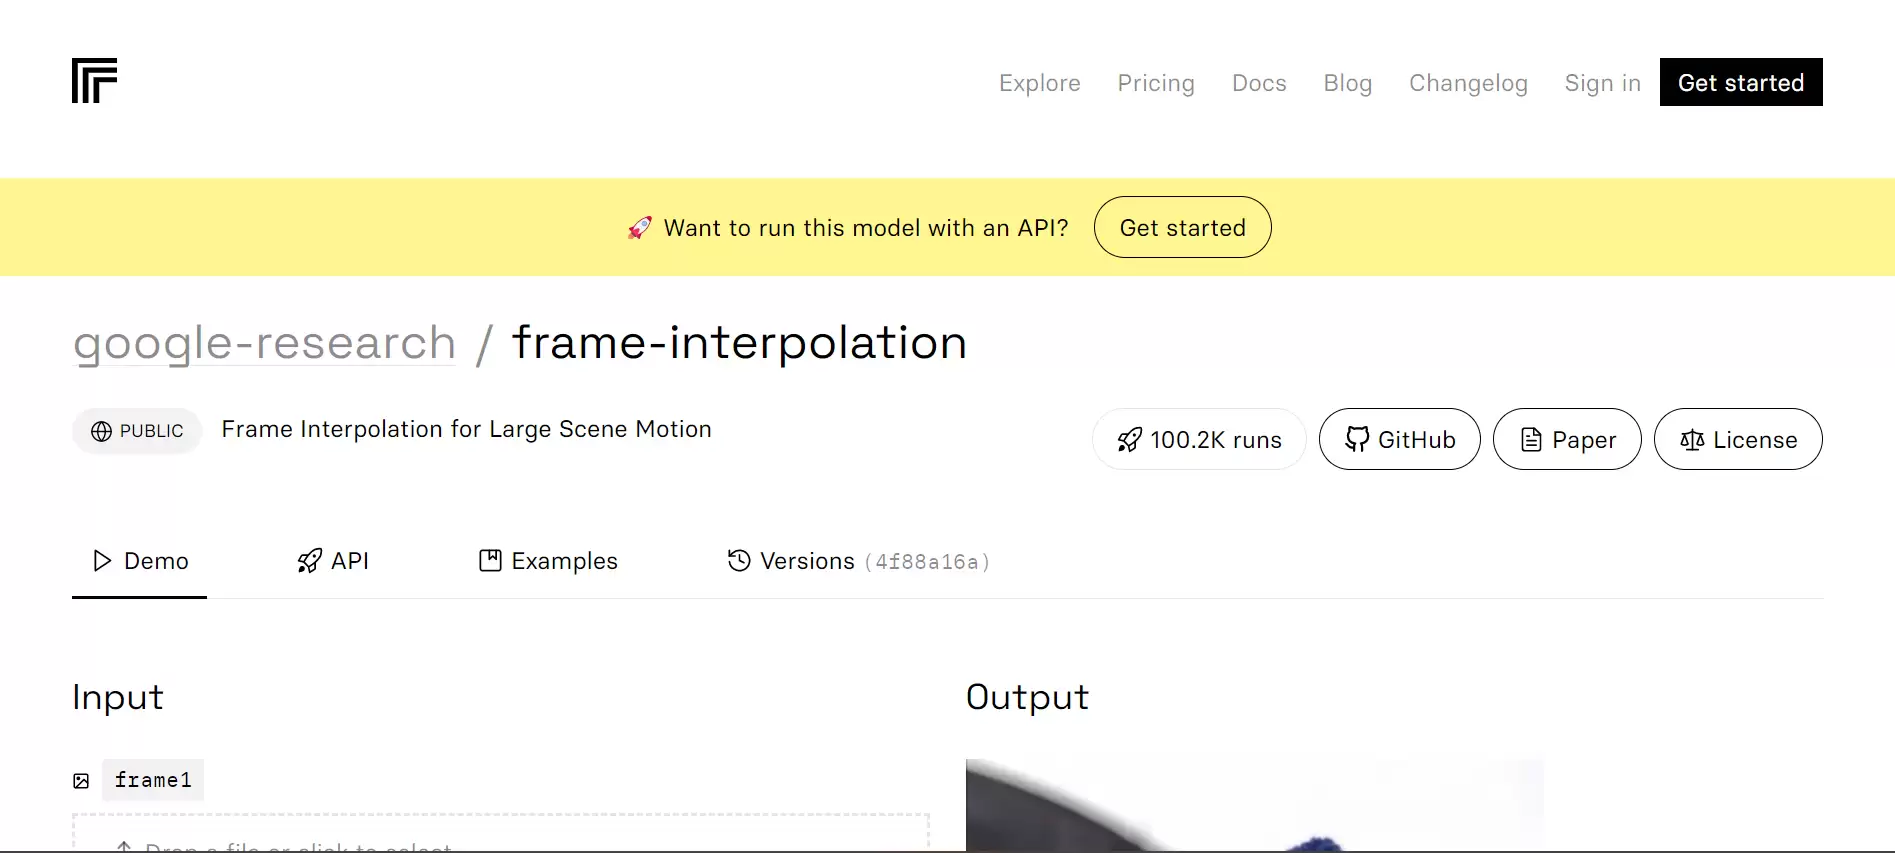
Task: Click the bookmark icon on Examples tab
Action: pos(490,561)
